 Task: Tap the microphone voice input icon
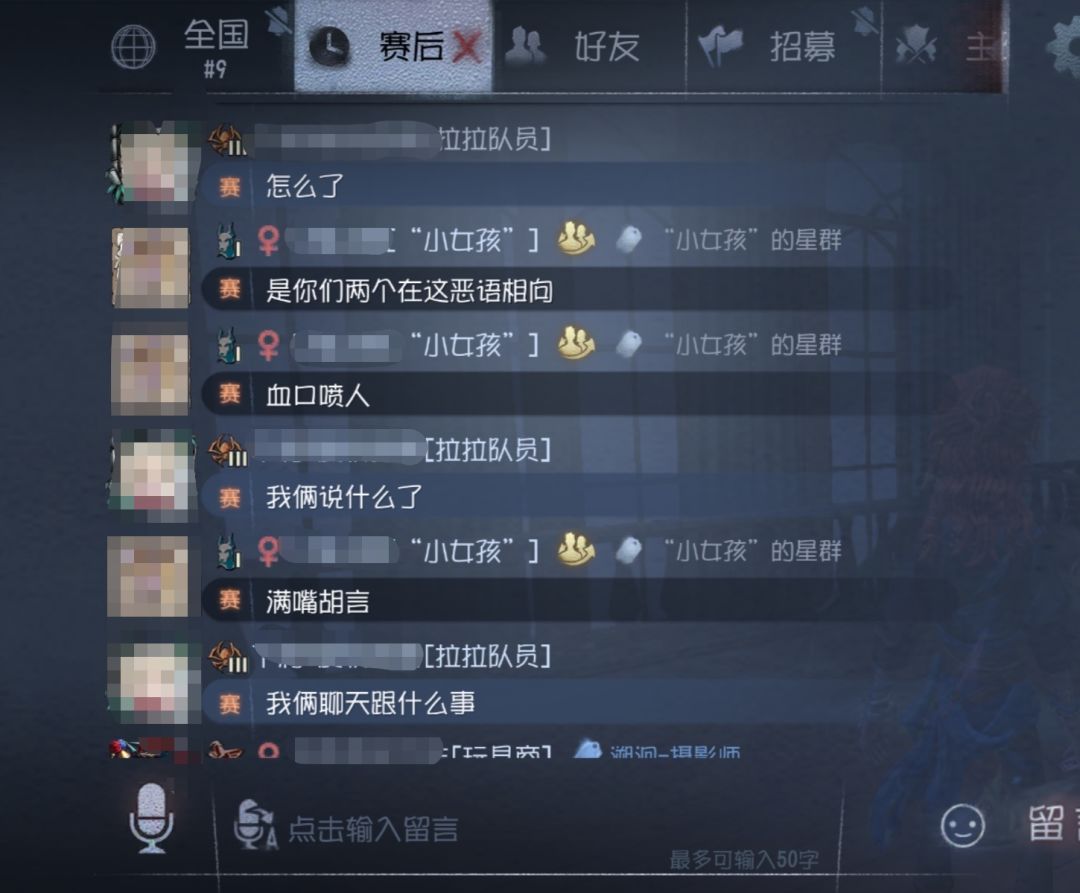pos(152,817)
